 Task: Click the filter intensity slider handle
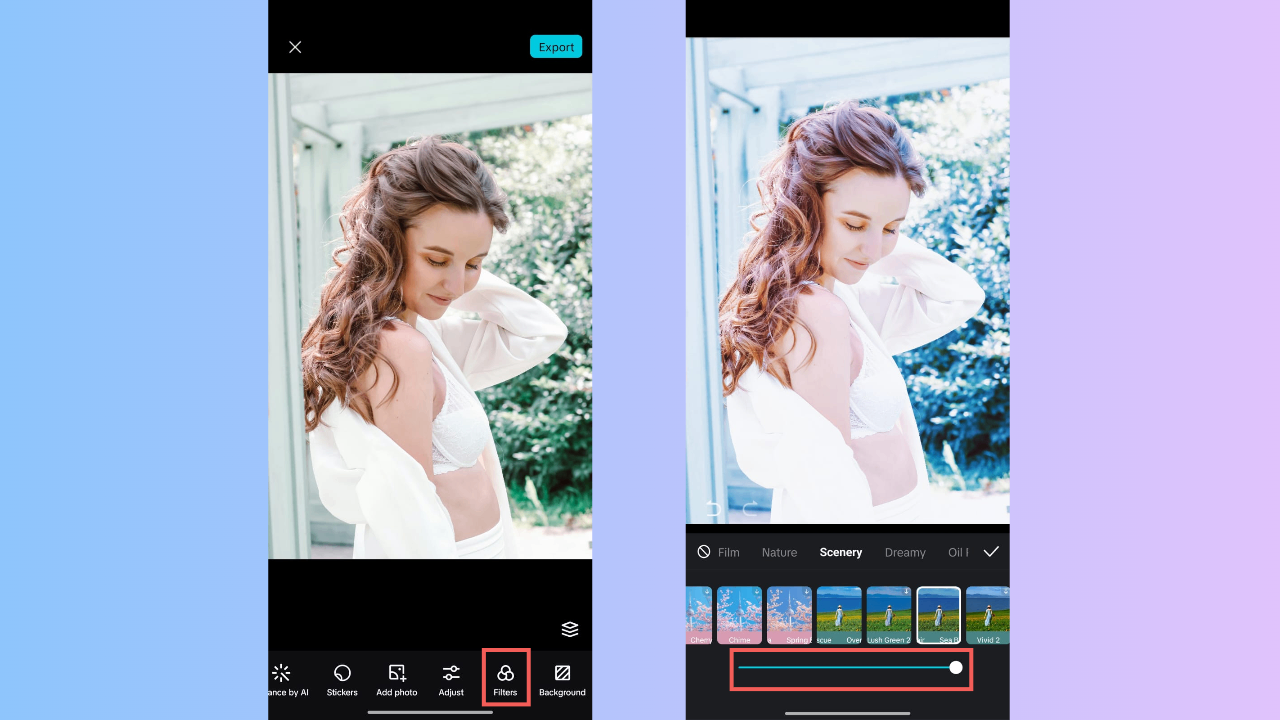[956, 667]
